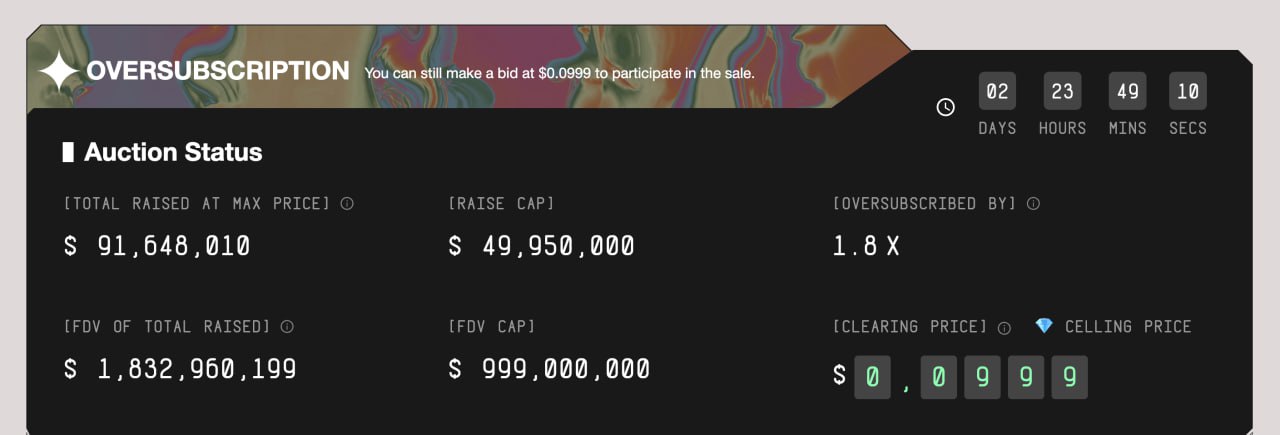Click the MINS countdown box showing 49
The height and width of the screenshot is (435, 1280).
1127,92
